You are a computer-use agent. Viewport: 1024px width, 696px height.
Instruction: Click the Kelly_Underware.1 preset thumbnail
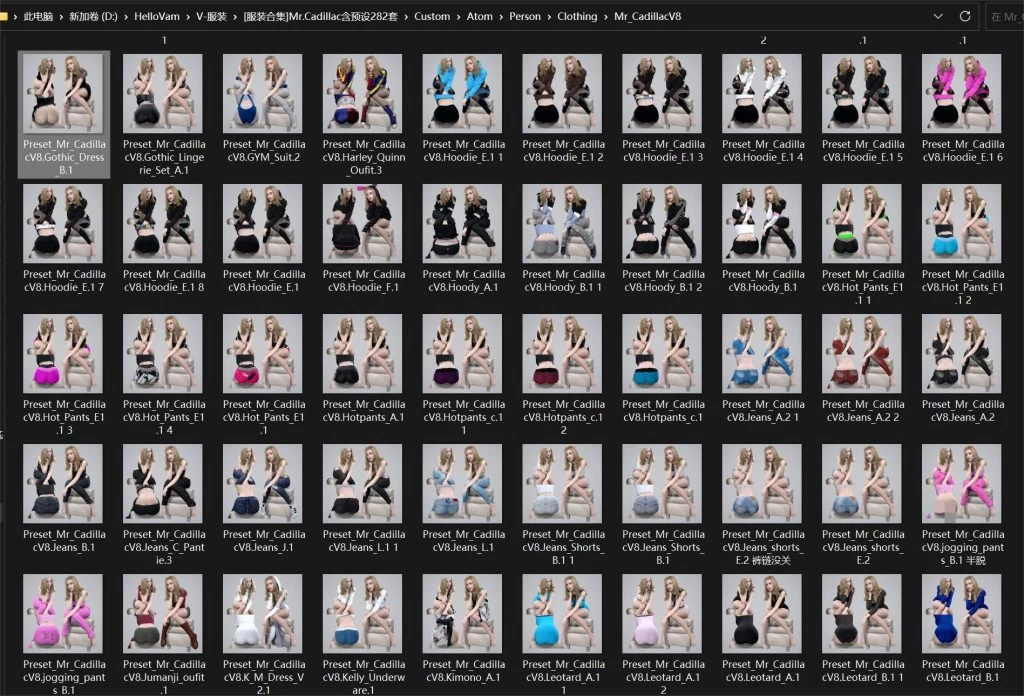tap(362, 613)
